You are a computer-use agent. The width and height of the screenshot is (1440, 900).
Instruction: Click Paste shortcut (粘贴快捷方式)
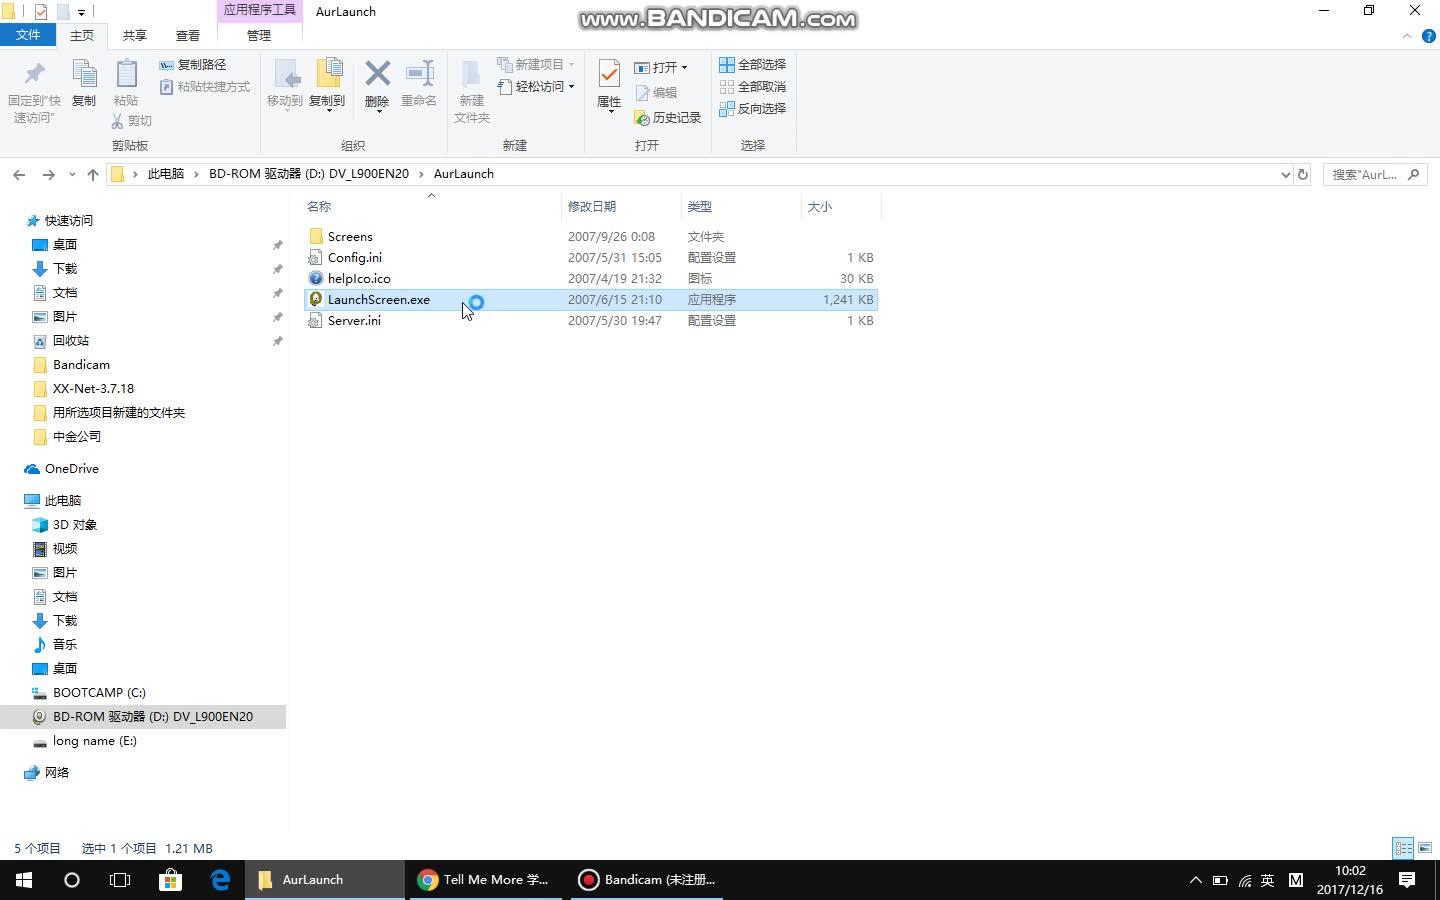coord(205,87)
